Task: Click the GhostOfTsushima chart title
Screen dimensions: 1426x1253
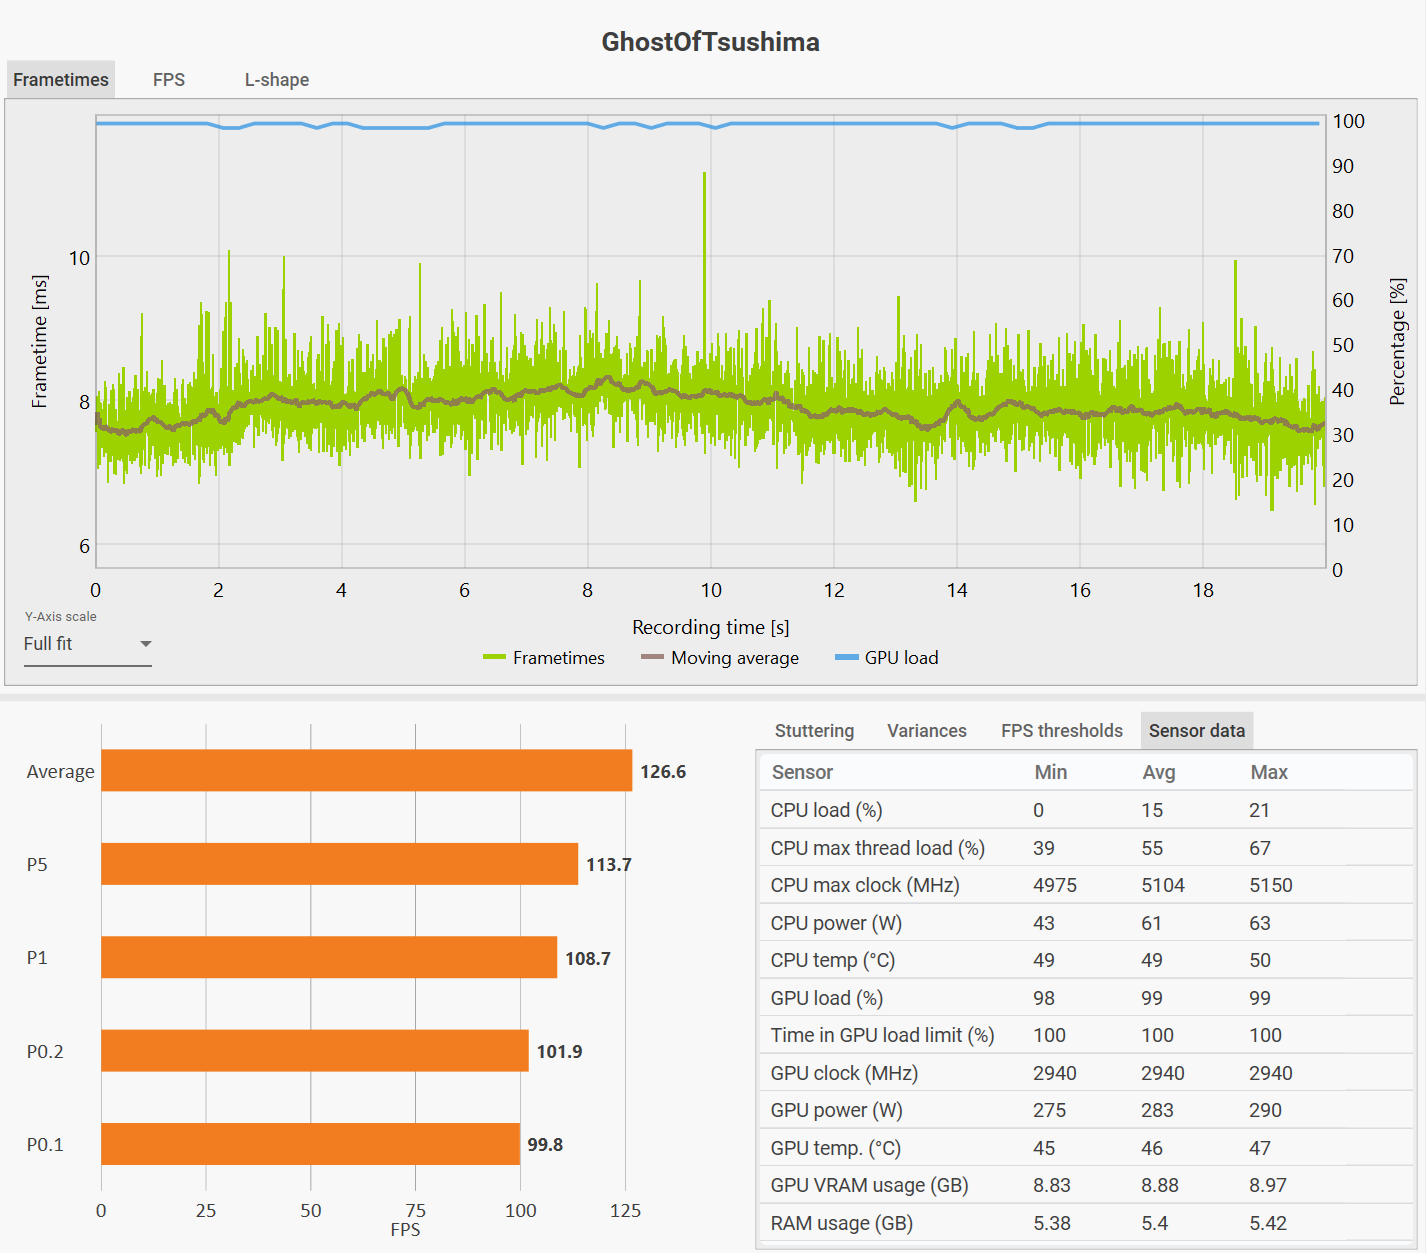Action: tap(711, 42)
